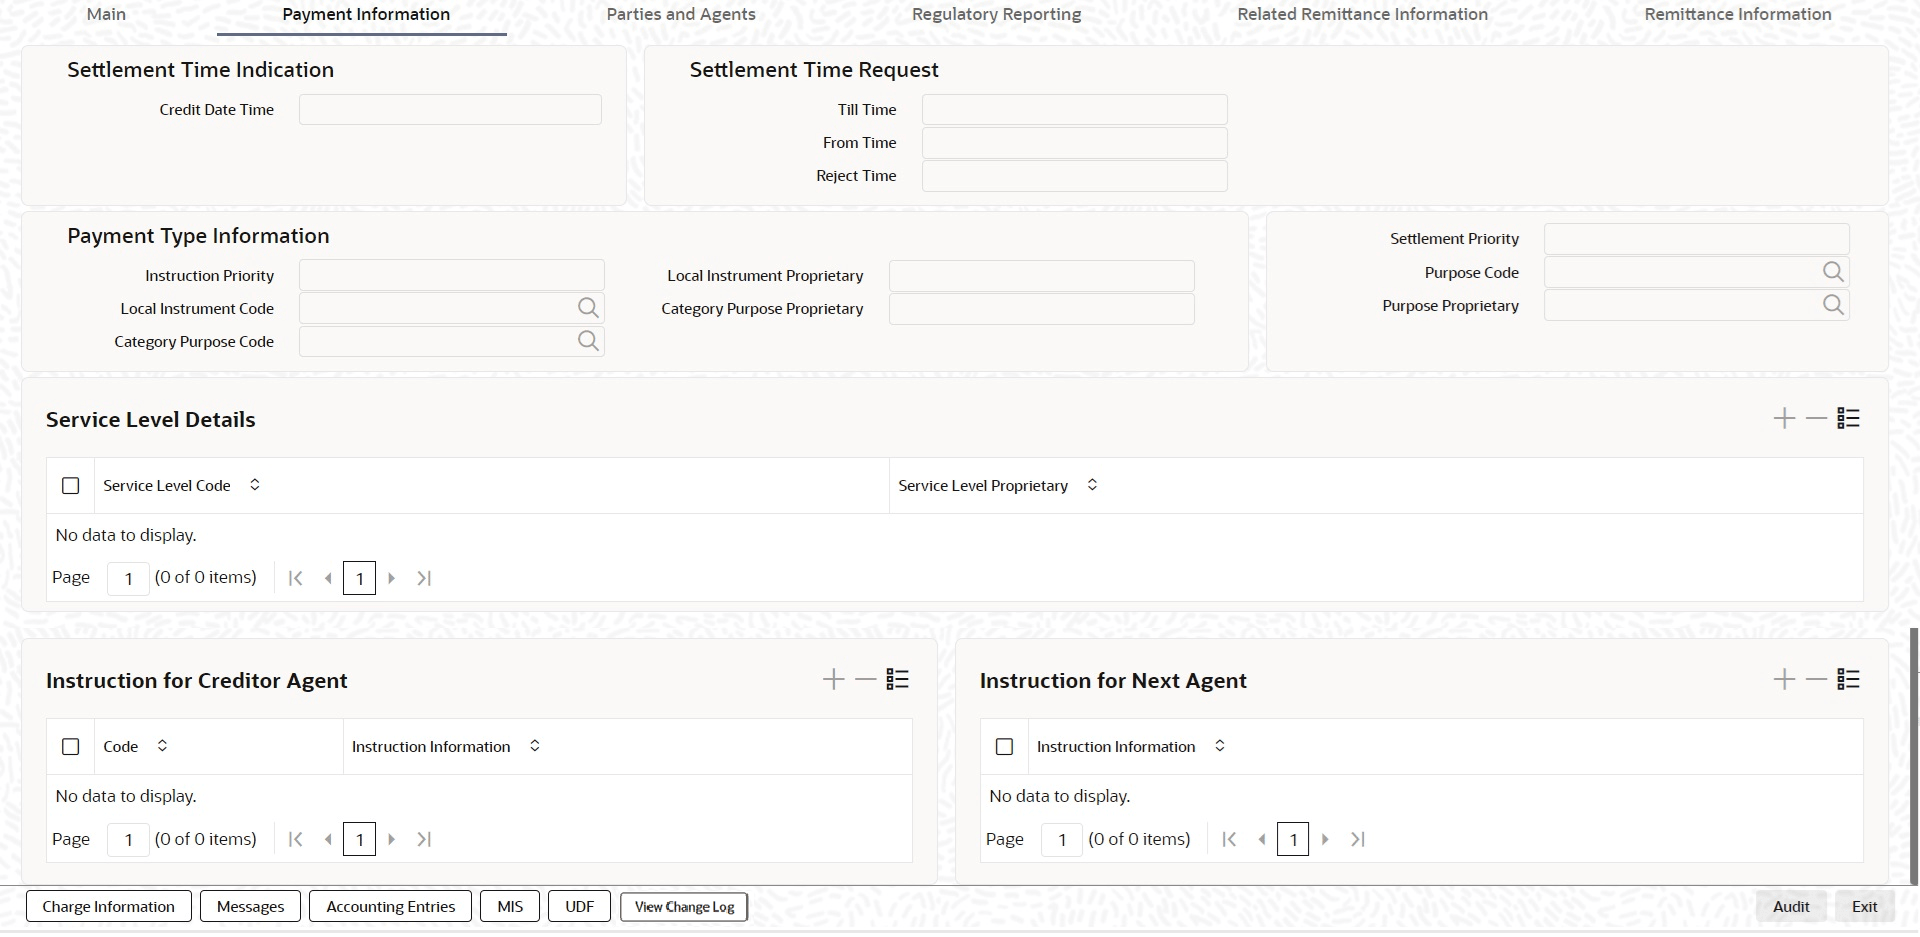The height and width of the screenshot is (937, 1920).
Task: Switch to Related Remittance Information tab
Action: point(1363,14)
